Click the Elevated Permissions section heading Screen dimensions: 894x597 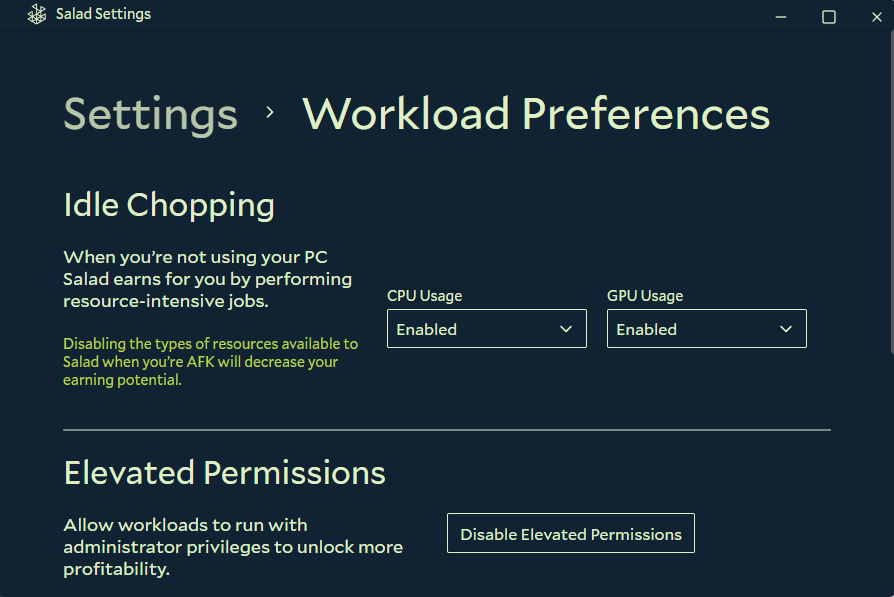click(x=224, y=472)
